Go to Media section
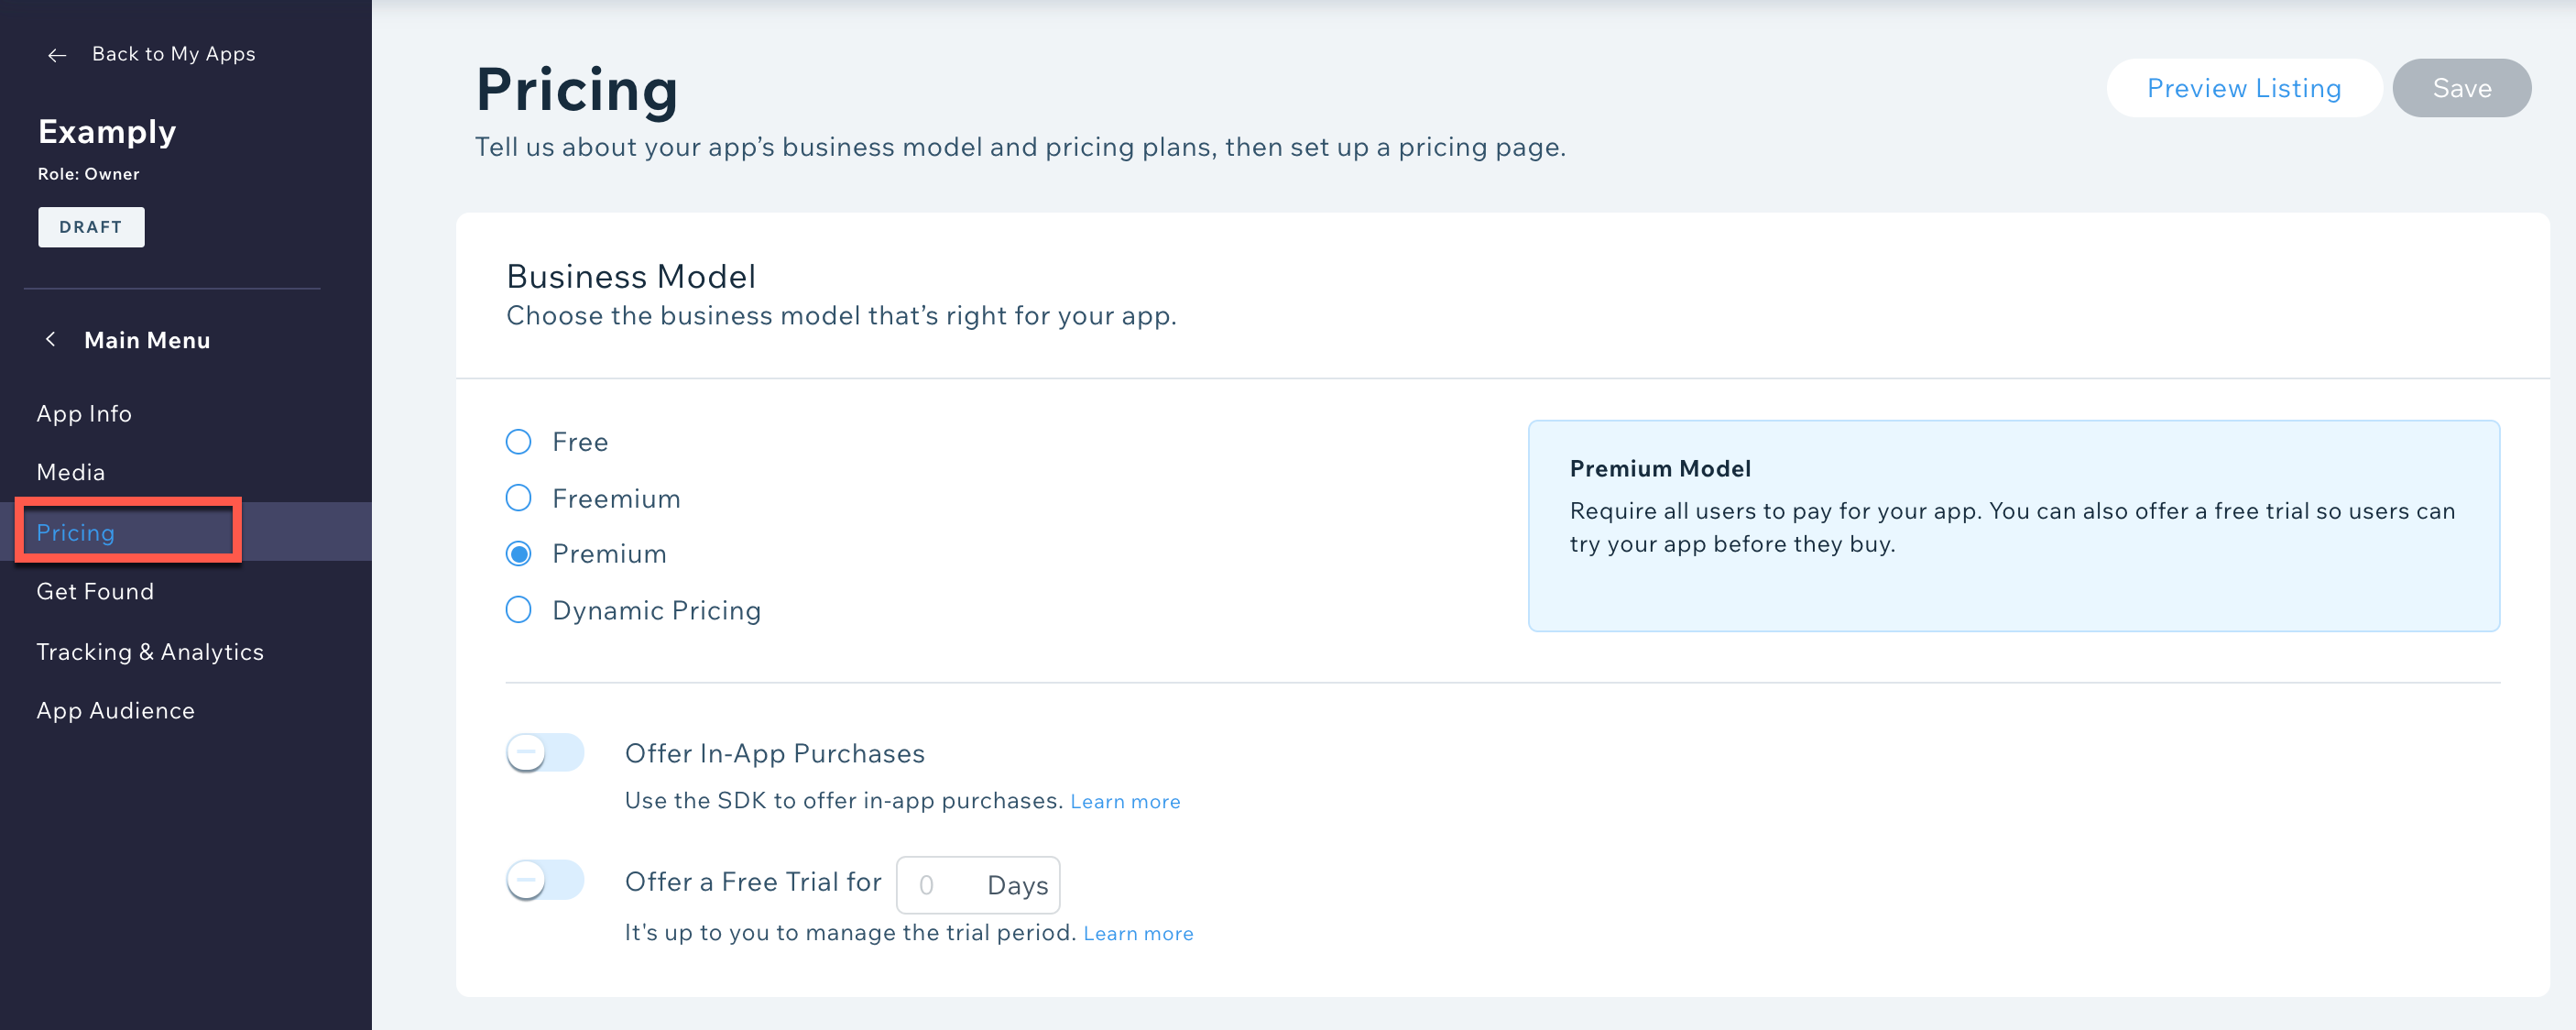Image resolution: width=2576 pixels, height=1030 pixels. click(x=71, y=472)
